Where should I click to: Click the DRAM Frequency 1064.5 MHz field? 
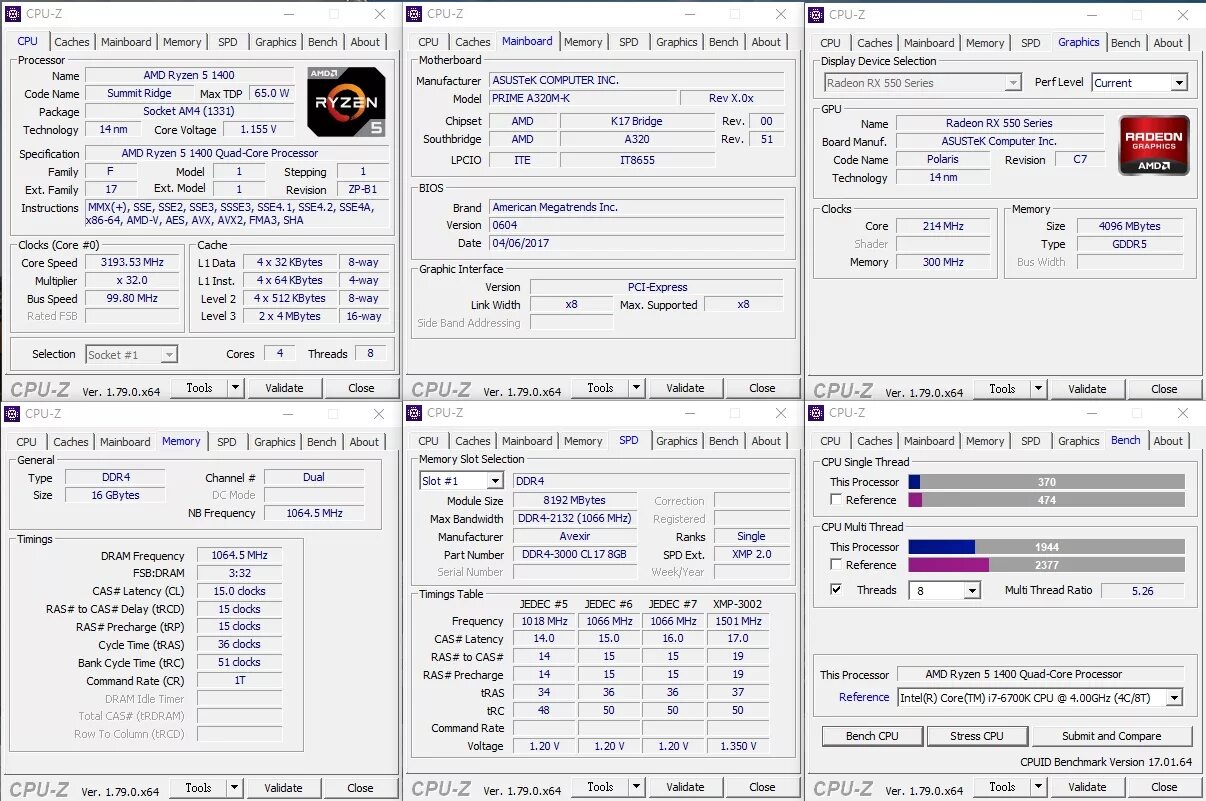[239, 555]
